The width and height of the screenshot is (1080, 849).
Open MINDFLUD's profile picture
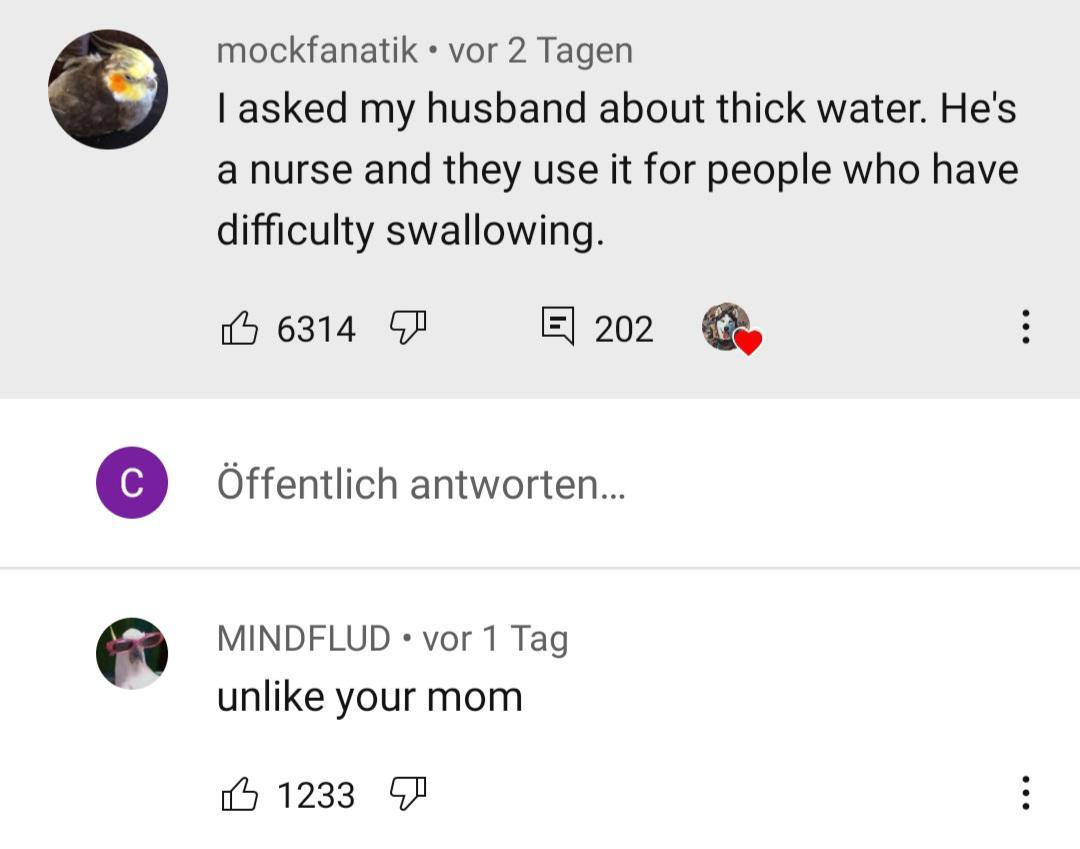click(132, 653)
